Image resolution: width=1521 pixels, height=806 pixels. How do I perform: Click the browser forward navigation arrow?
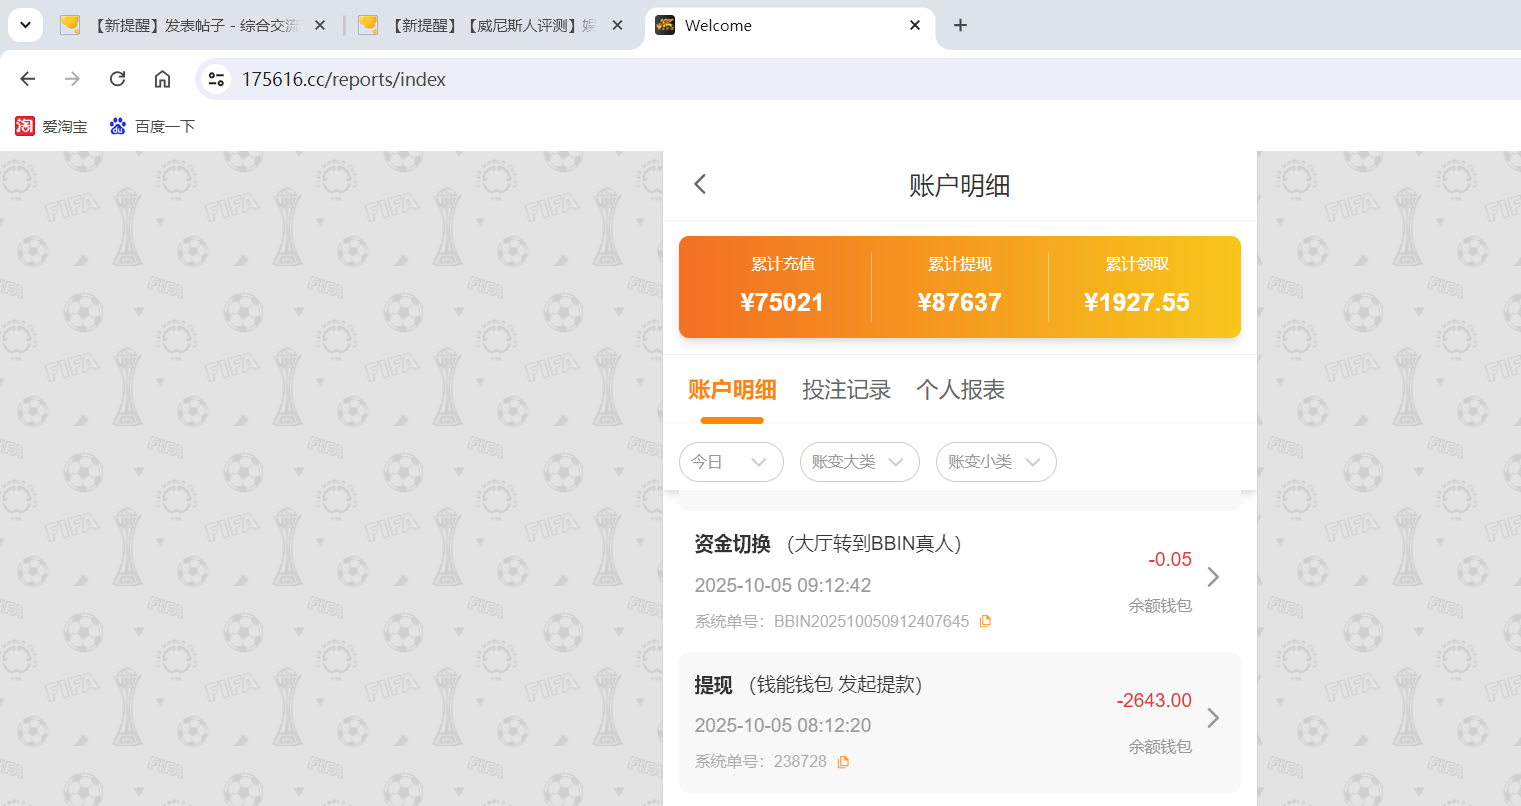72,79
